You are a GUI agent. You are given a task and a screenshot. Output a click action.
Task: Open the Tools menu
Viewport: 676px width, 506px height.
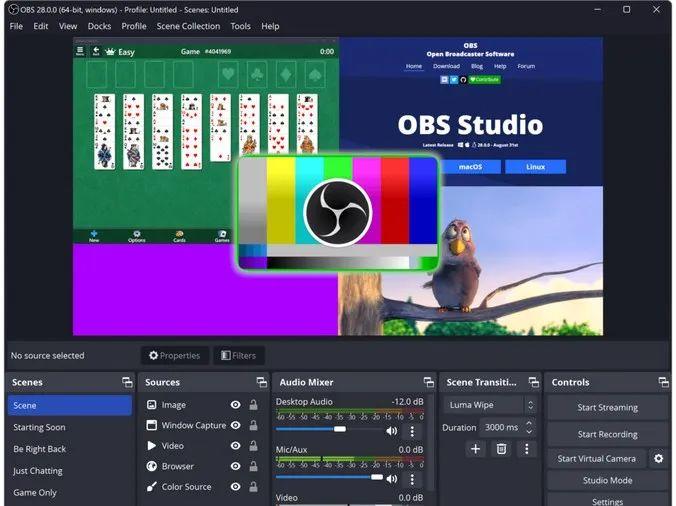241,26
